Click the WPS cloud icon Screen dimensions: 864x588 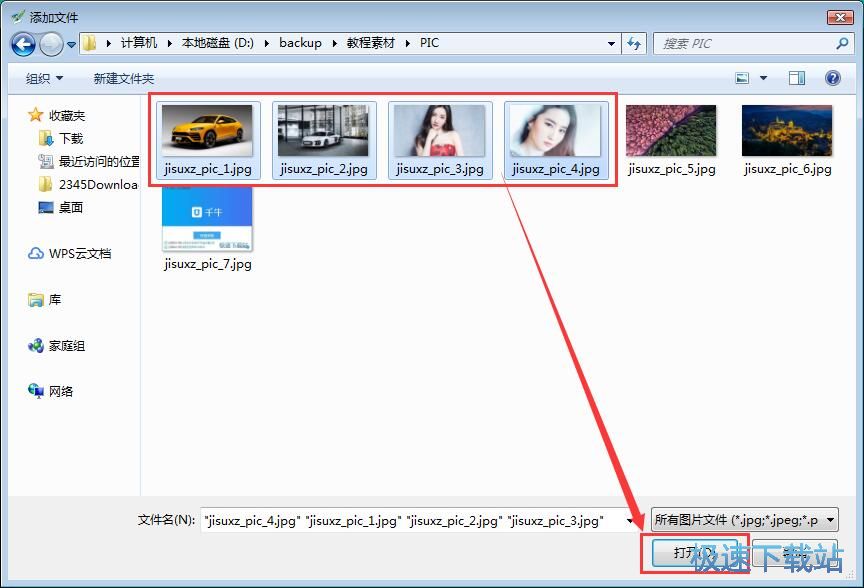tap(36, 253)
